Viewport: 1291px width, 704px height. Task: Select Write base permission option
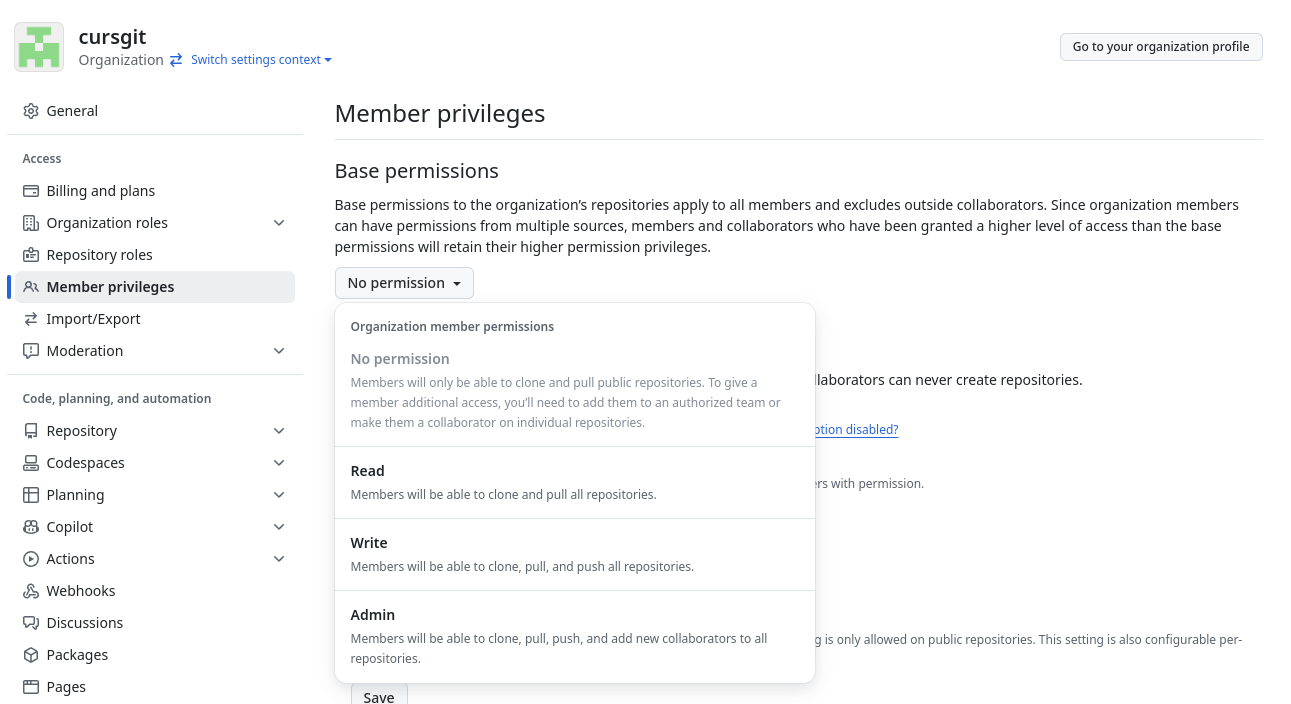(x=575, y=554)
